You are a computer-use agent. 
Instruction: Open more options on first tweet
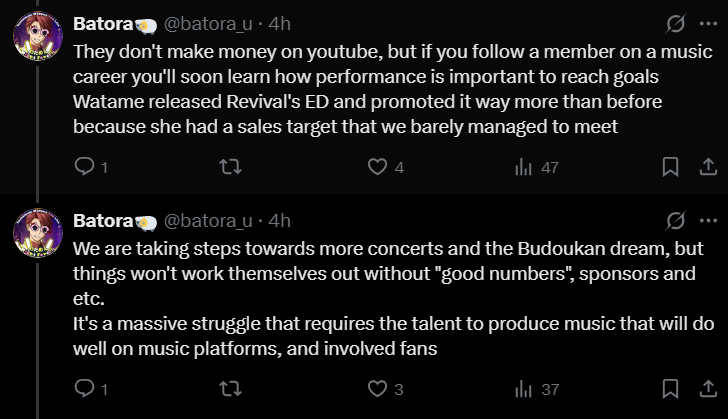(707, 24)
